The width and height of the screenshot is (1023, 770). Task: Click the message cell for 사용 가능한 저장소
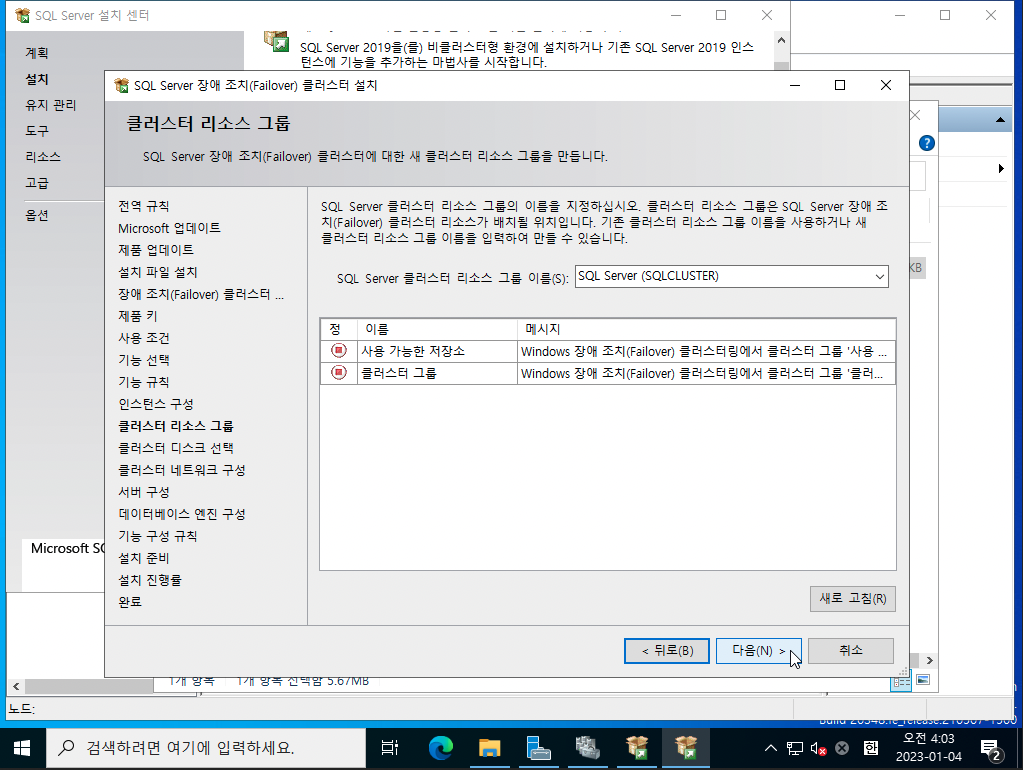706,351
